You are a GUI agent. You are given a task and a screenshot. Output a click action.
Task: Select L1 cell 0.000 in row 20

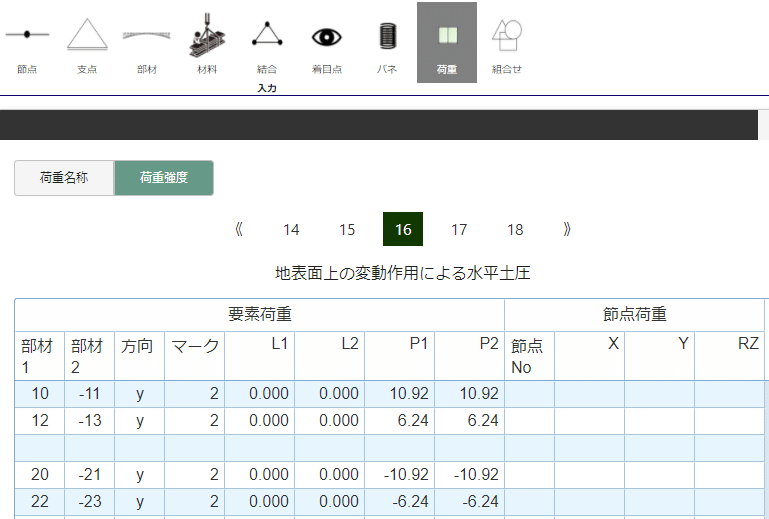pyautogui.click(x=260, y=475)
